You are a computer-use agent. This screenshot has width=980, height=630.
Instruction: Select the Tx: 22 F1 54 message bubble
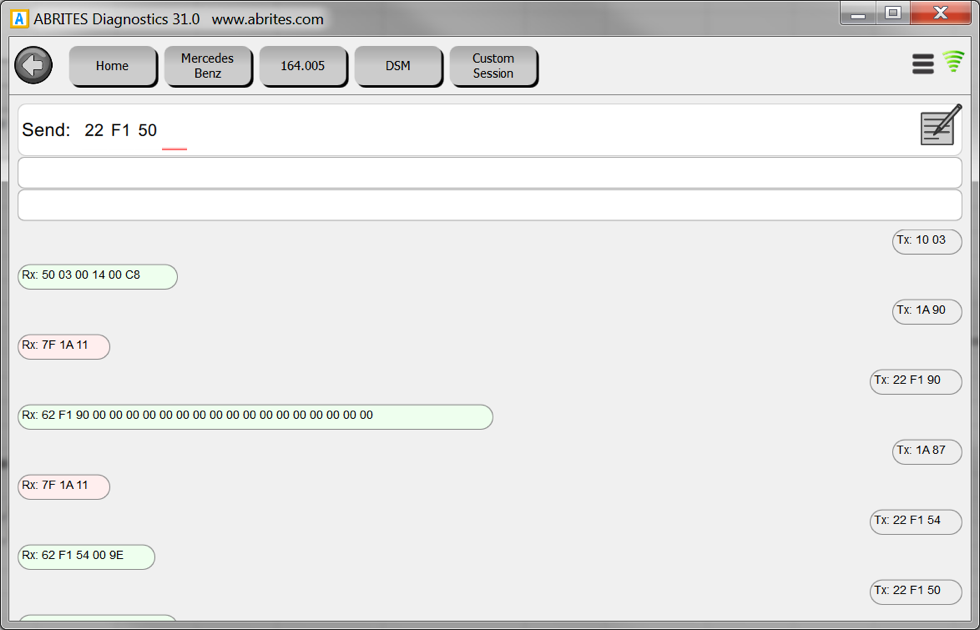point(916,521)
